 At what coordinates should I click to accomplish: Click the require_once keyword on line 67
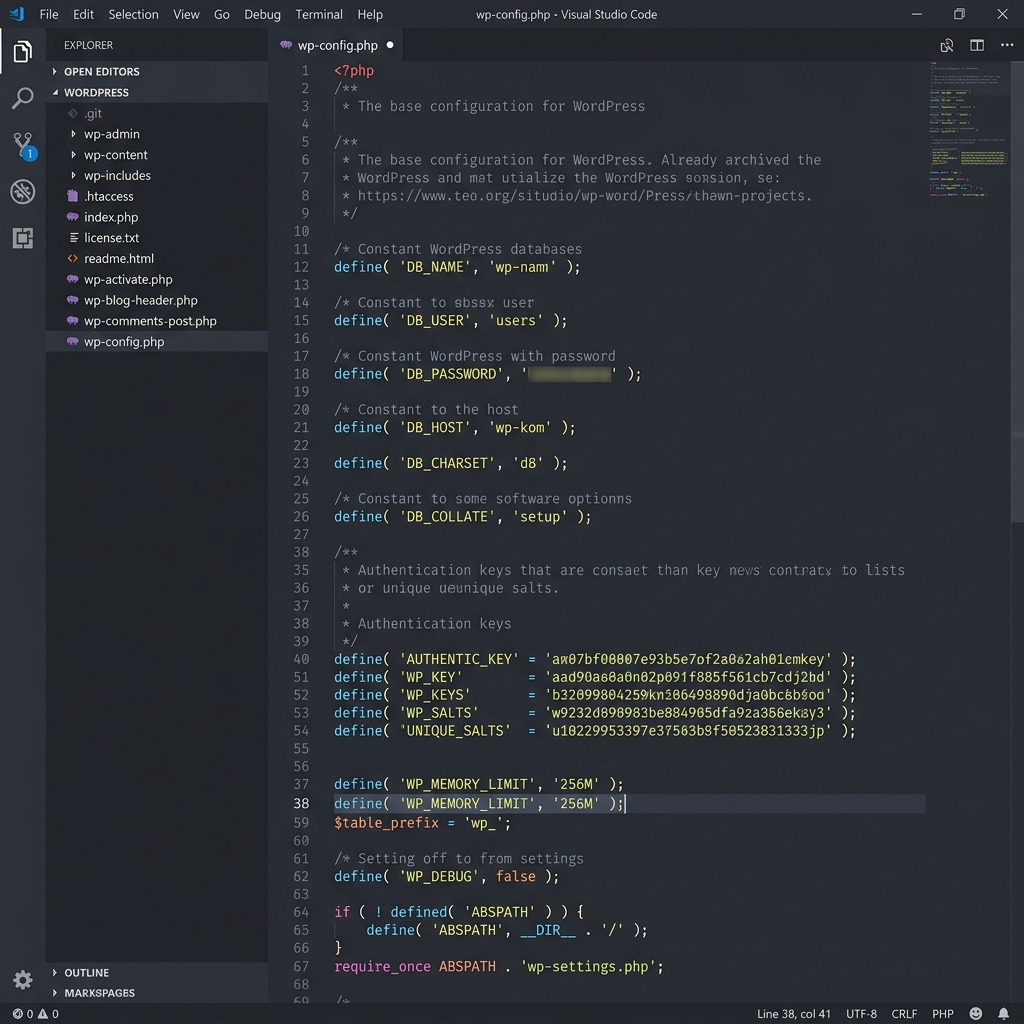click(382, 966)
